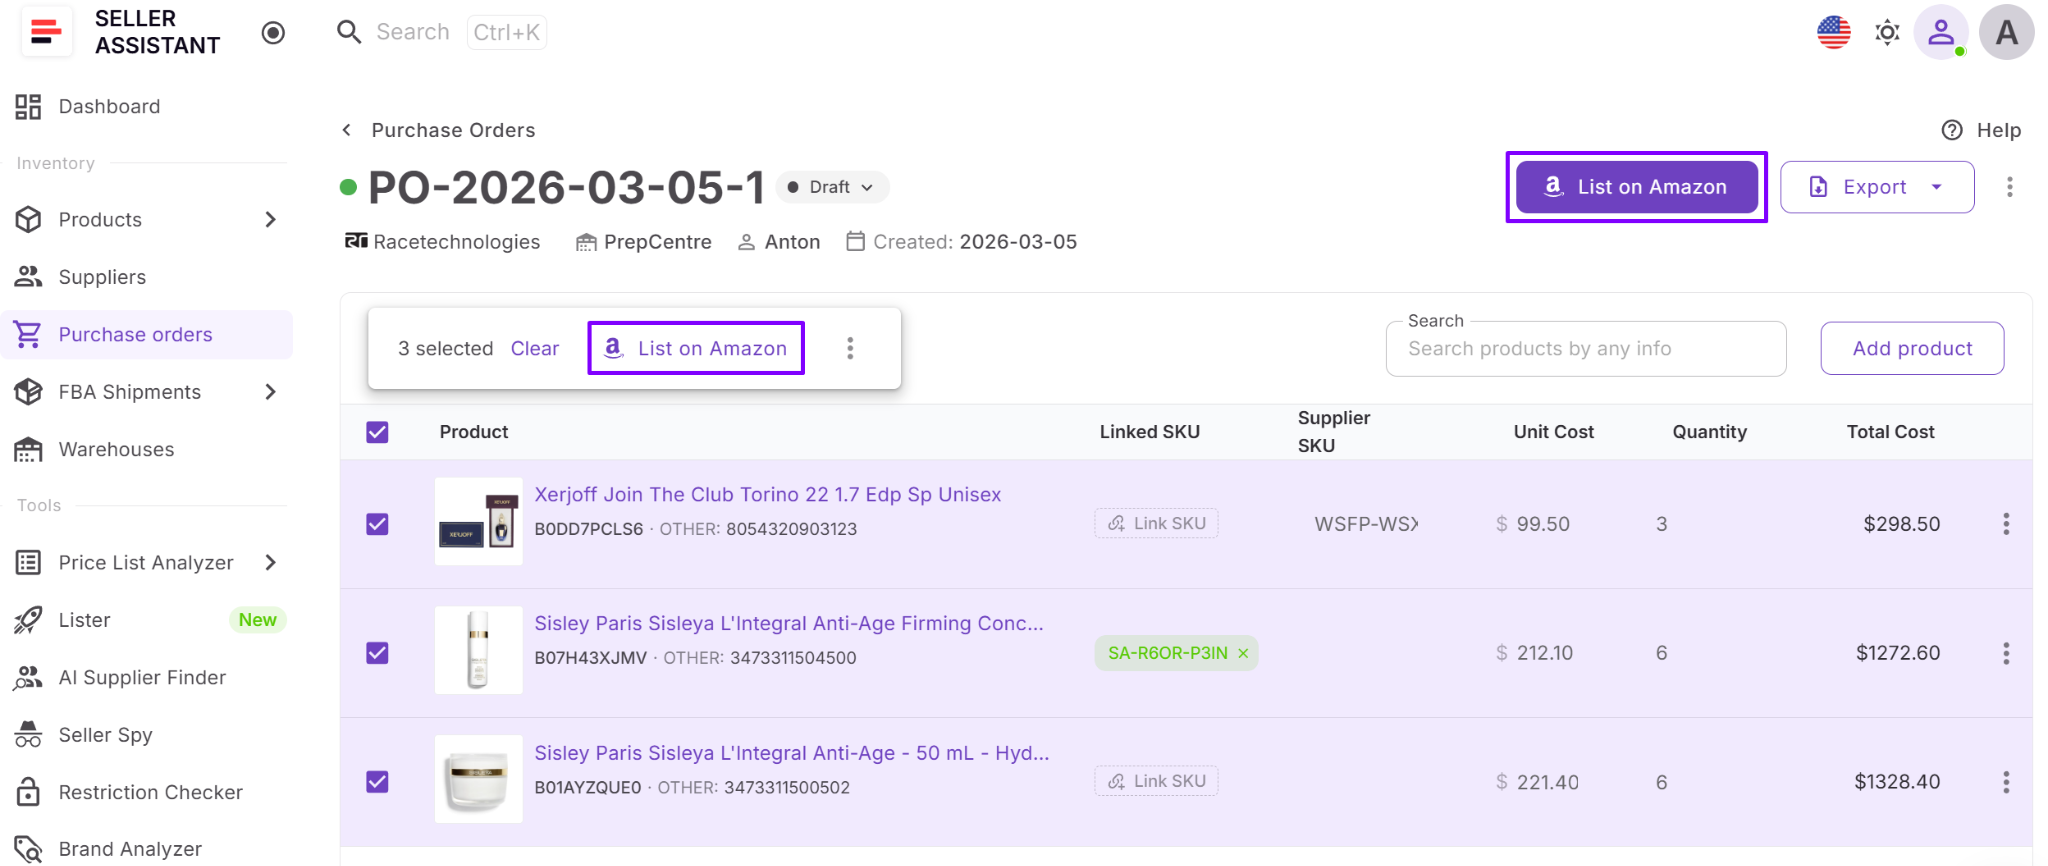
Task: Click the Sisley tube bottle thumbnail
Action: pyautogui.click(x=478, y=650)
